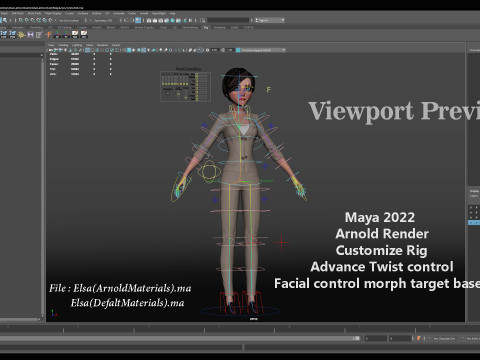The width and height of the screenshot is (480, 360).
Task: Open Camera Attributes in viewport toolbar
Action: coord(60,50)
